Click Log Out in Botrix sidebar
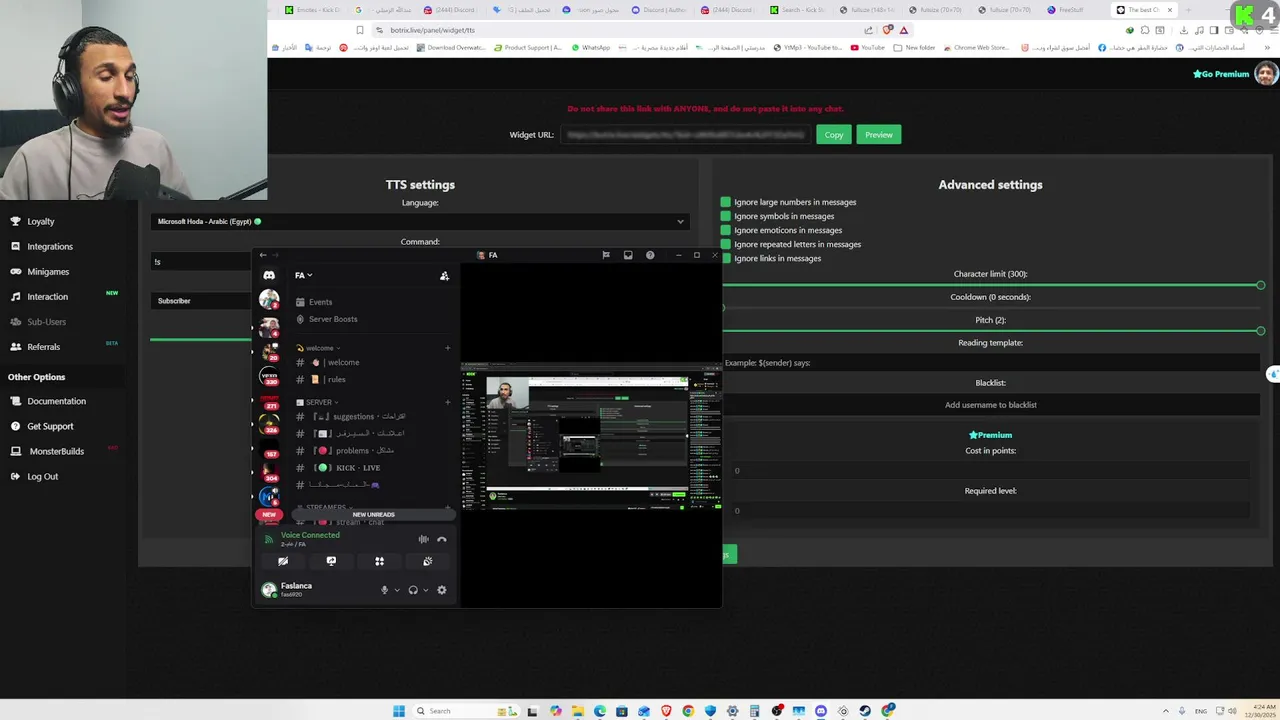The width and height of the screenshot is (1280, 720). tap(42, 476)
